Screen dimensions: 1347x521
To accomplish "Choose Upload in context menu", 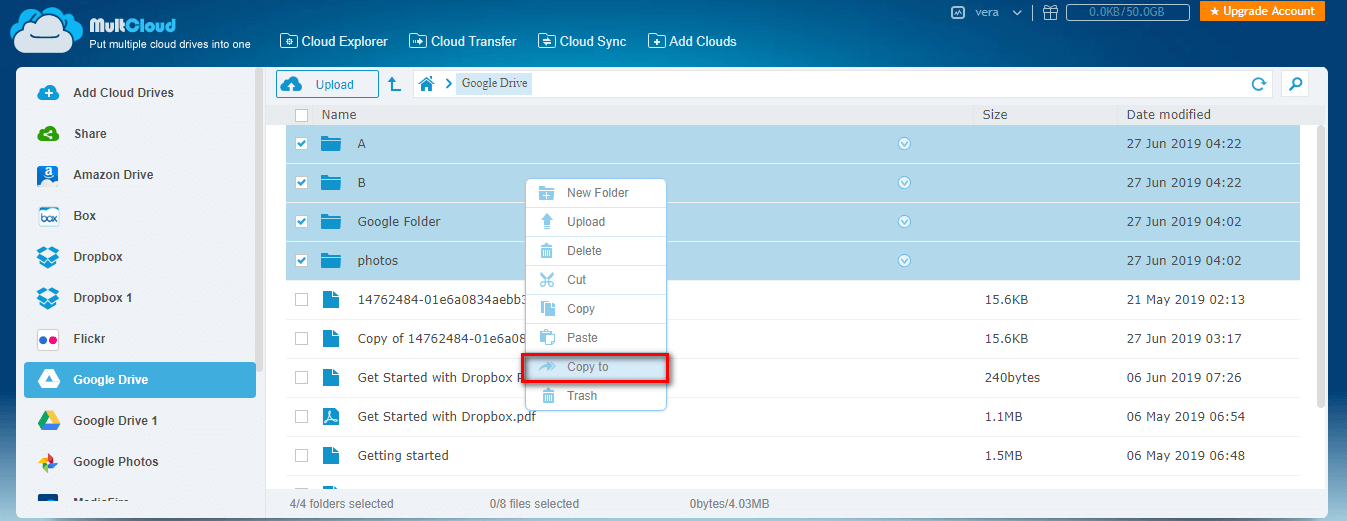I will (x=596, y=222).
